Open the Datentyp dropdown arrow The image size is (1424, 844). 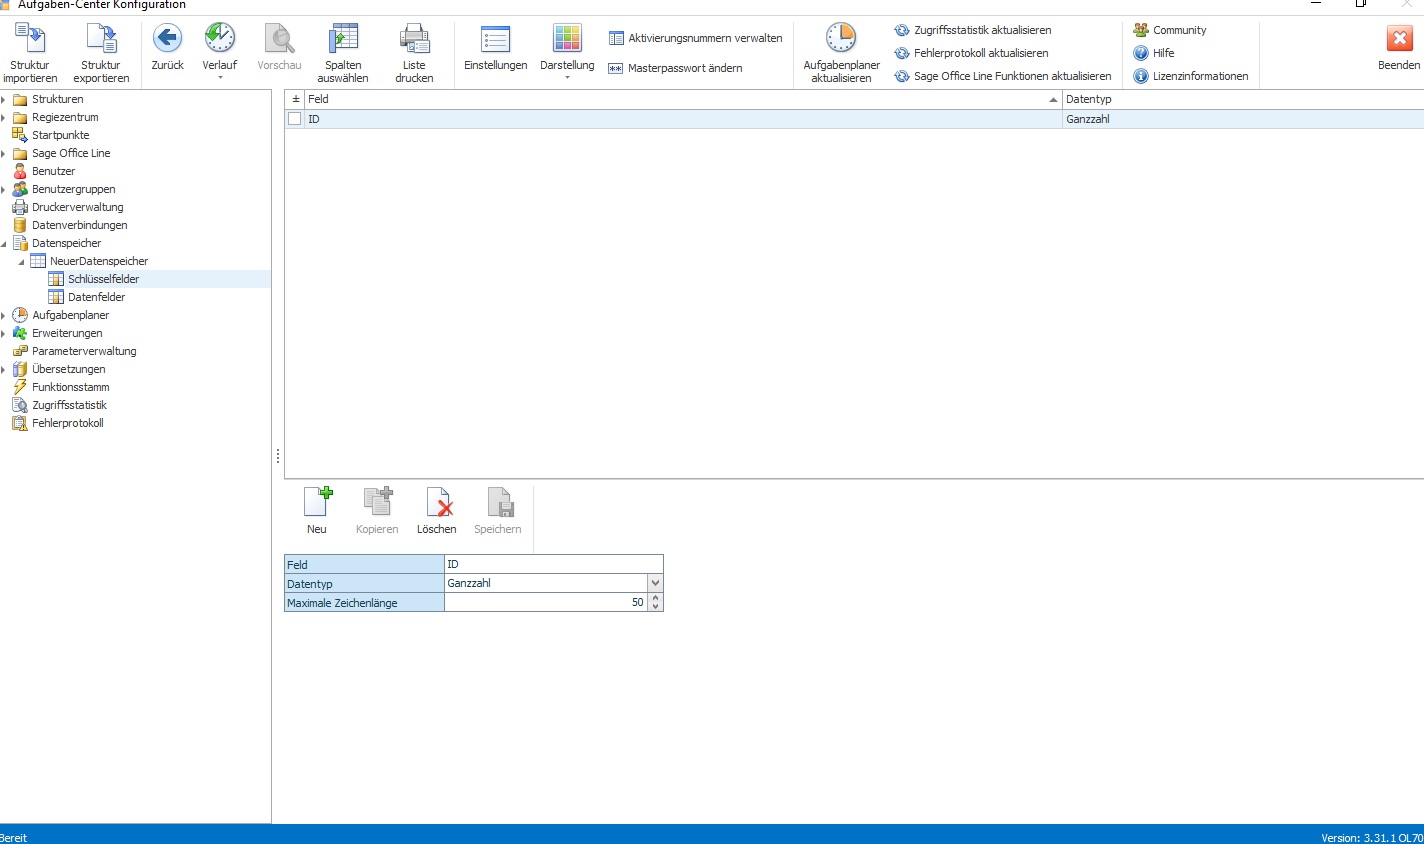click(655, 583)
